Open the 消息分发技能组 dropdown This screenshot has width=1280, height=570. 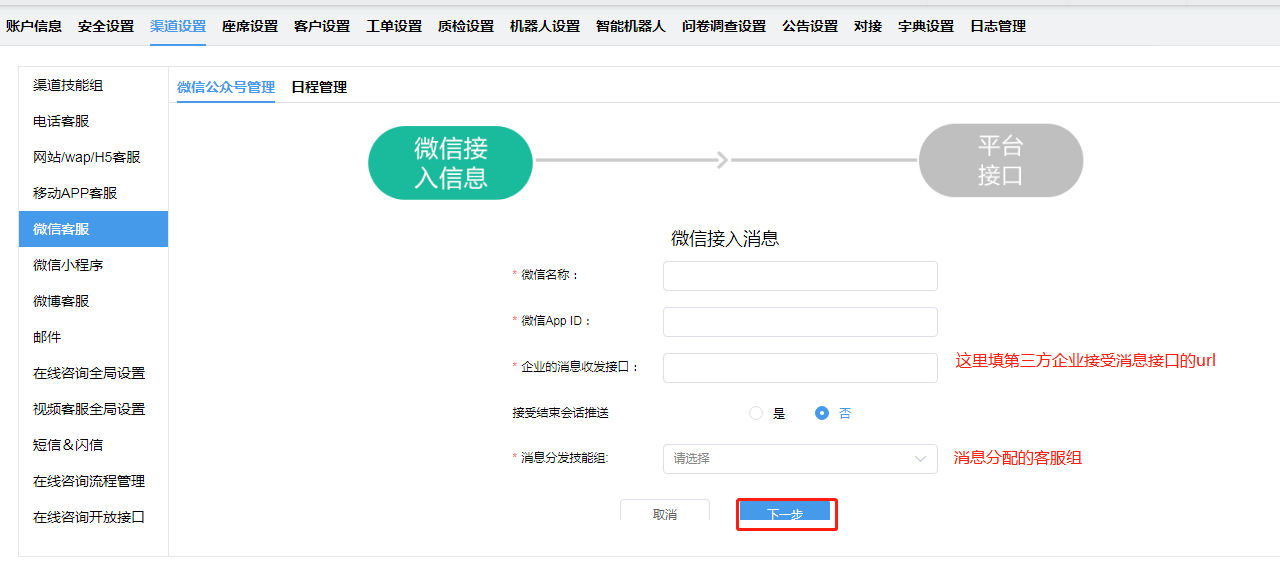coord(800,459)
